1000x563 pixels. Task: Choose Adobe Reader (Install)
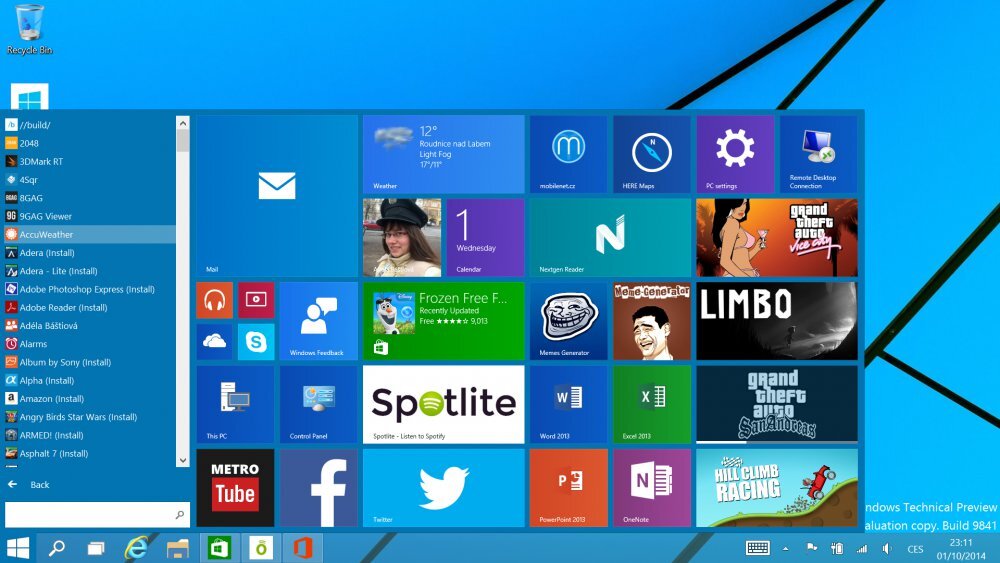pos(88,307)
